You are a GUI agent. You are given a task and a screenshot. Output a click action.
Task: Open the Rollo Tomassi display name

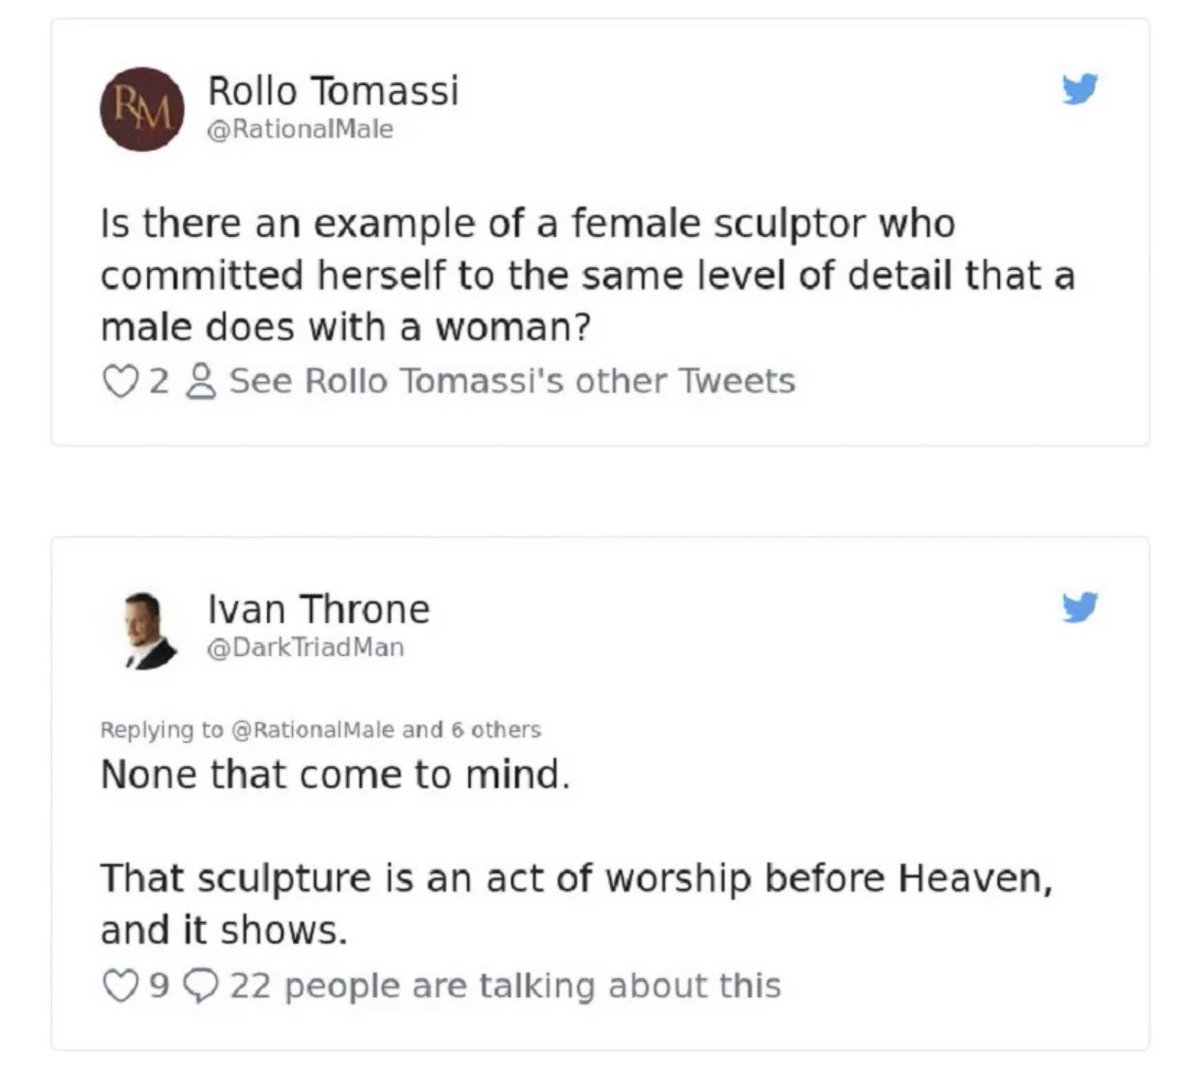point(333,91)
